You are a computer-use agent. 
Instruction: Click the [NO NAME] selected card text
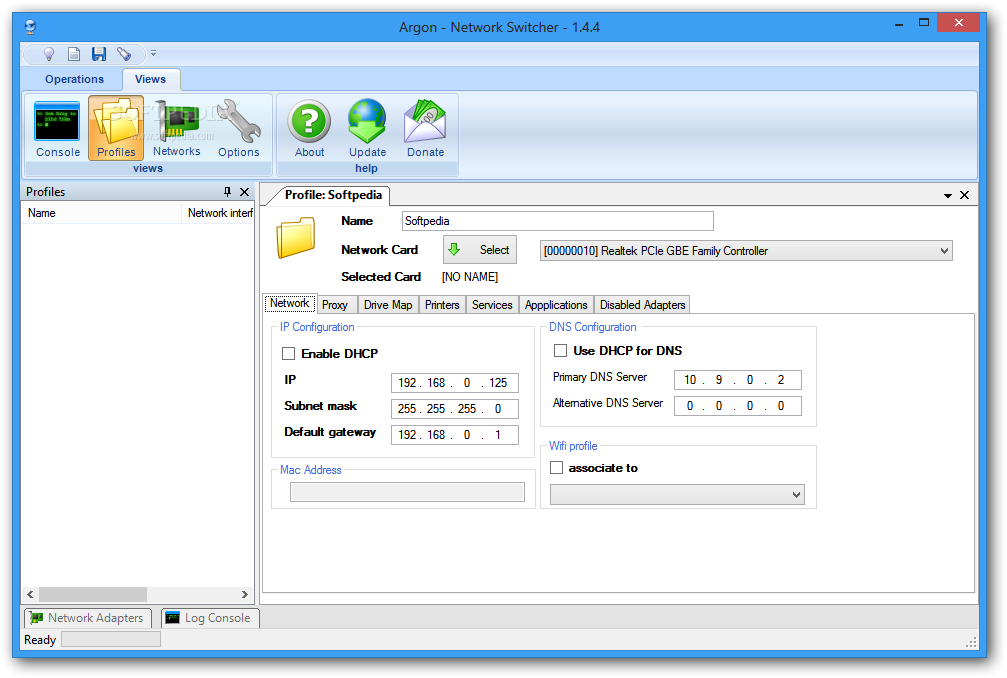[469, 277]
